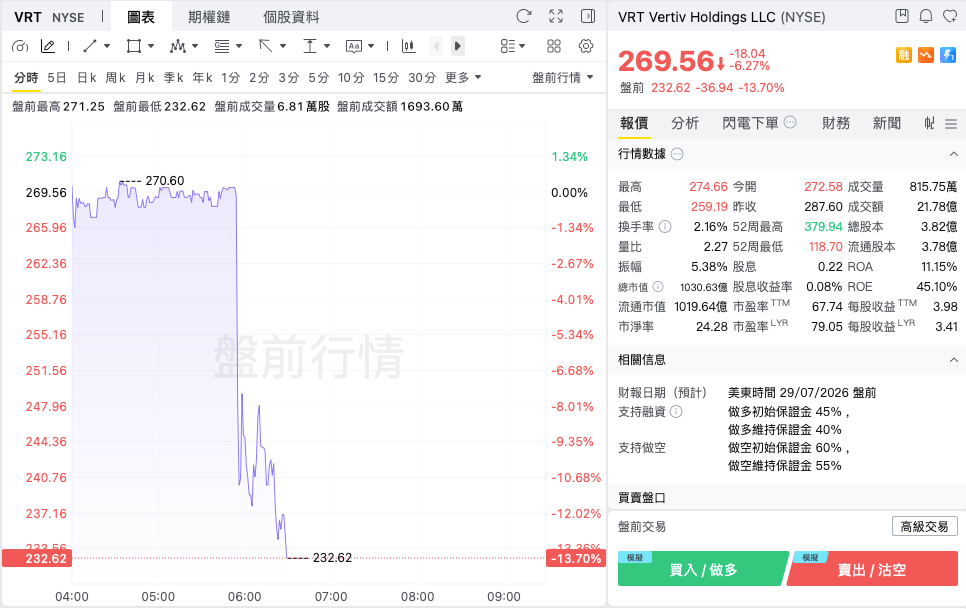Switch to 月k chart period

pyautogui.click(x=144, y=78)
